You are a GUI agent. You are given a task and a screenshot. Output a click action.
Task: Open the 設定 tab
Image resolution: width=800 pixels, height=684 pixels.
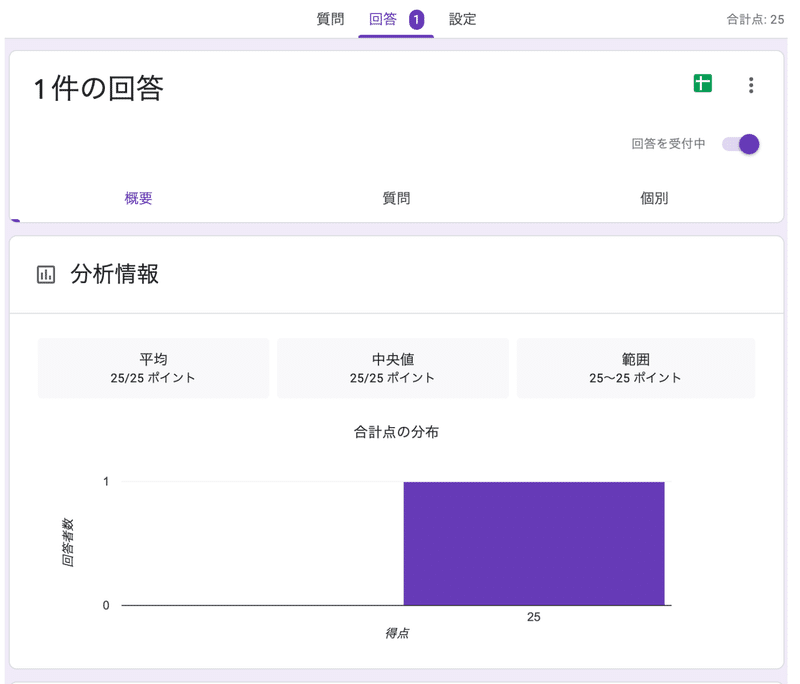(x=462, y=19)
